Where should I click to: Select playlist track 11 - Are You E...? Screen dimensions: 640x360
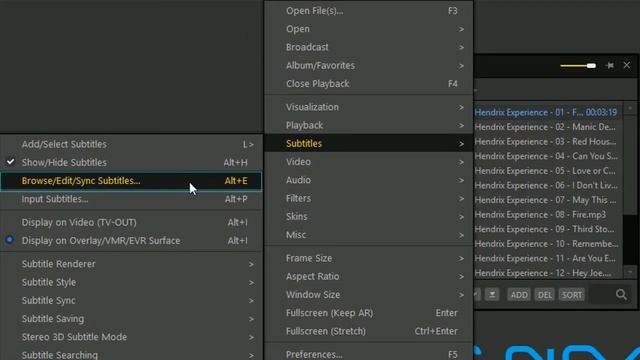[x=548, y=258]
